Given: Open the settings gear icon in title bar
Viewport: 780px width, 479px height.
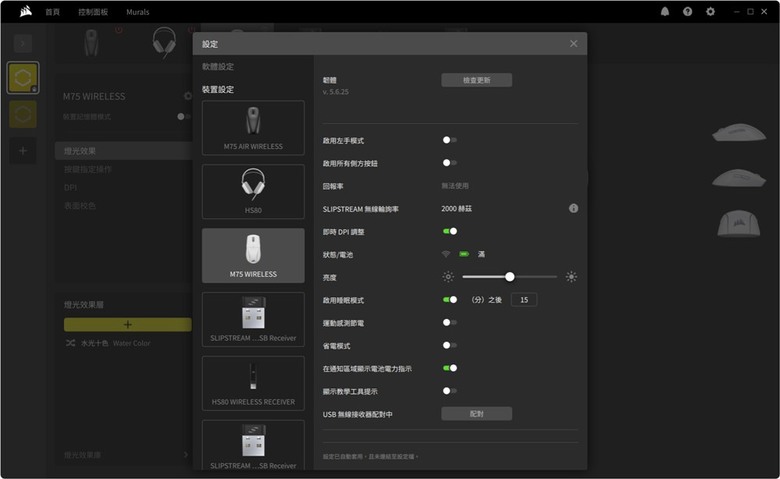Looking at the screenshot, I should (x=710, y=11).
